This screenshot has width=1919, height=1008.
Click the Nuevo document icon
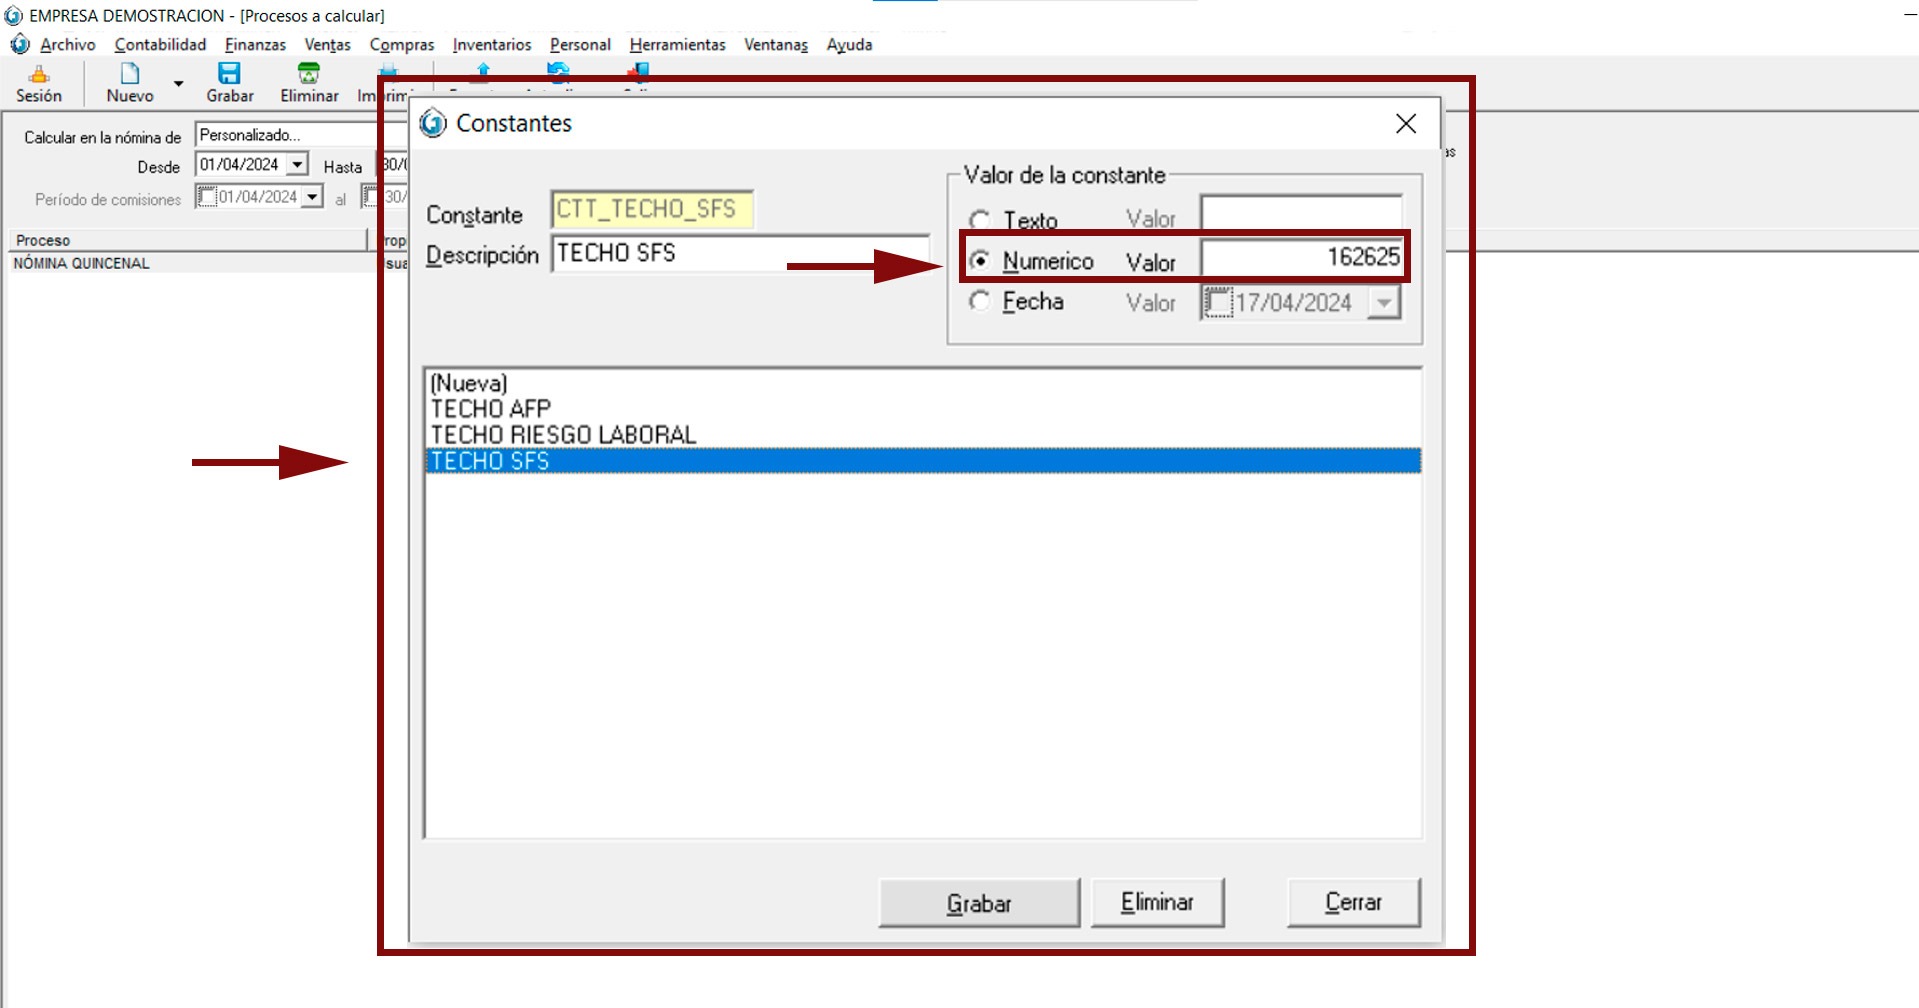tap(129, 74)
